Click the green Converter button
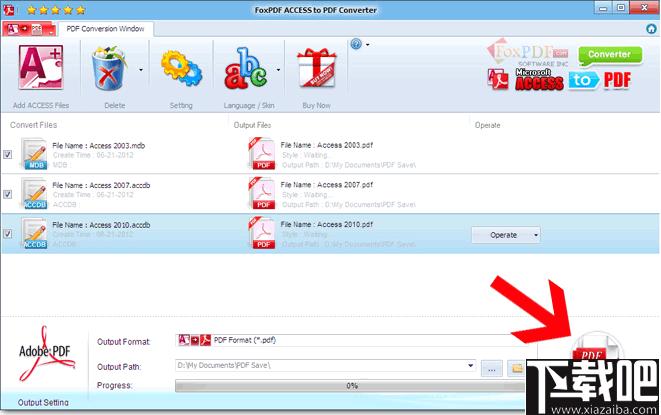 610,55
